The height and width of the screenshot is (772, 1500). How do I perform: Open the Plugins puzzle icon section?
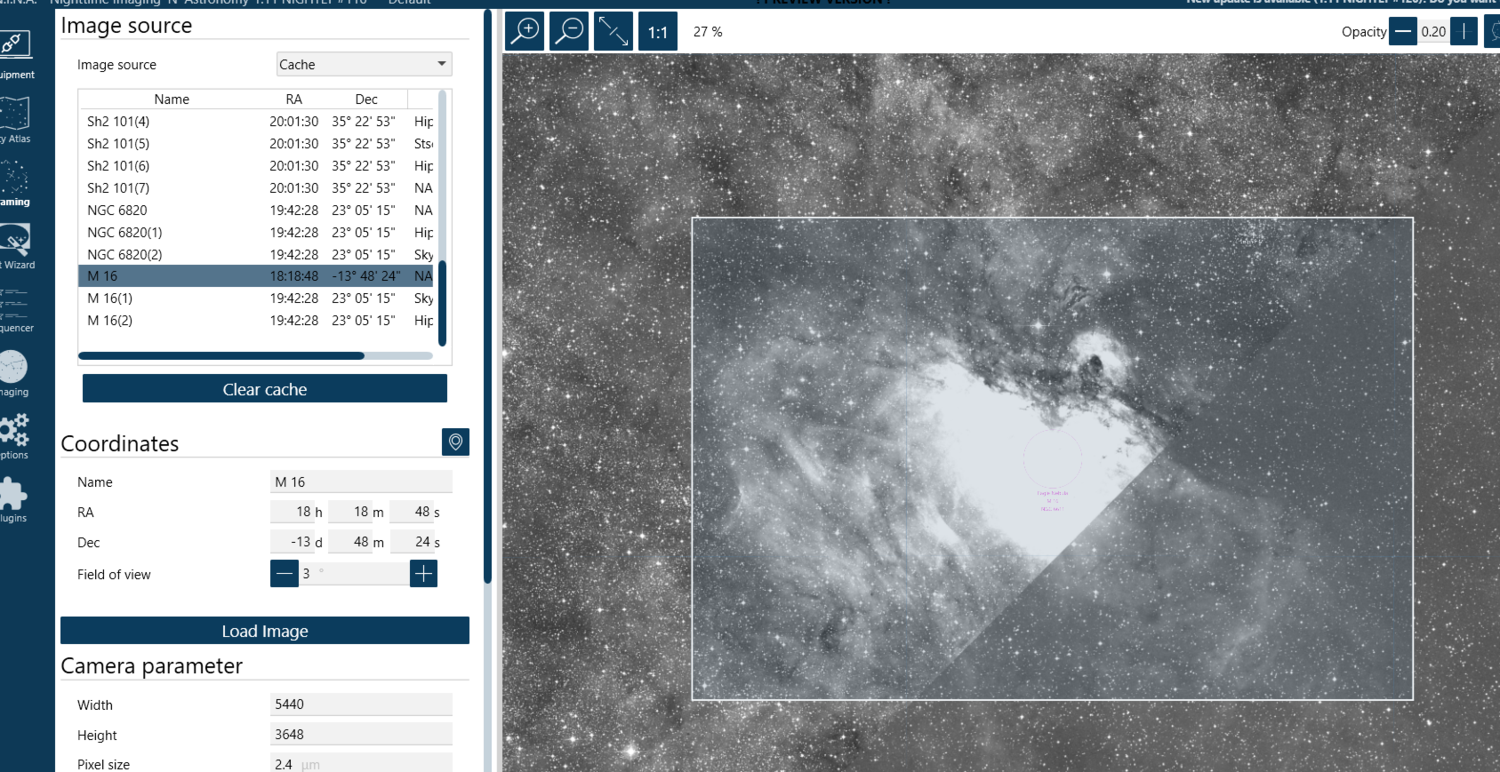[15, 499]
